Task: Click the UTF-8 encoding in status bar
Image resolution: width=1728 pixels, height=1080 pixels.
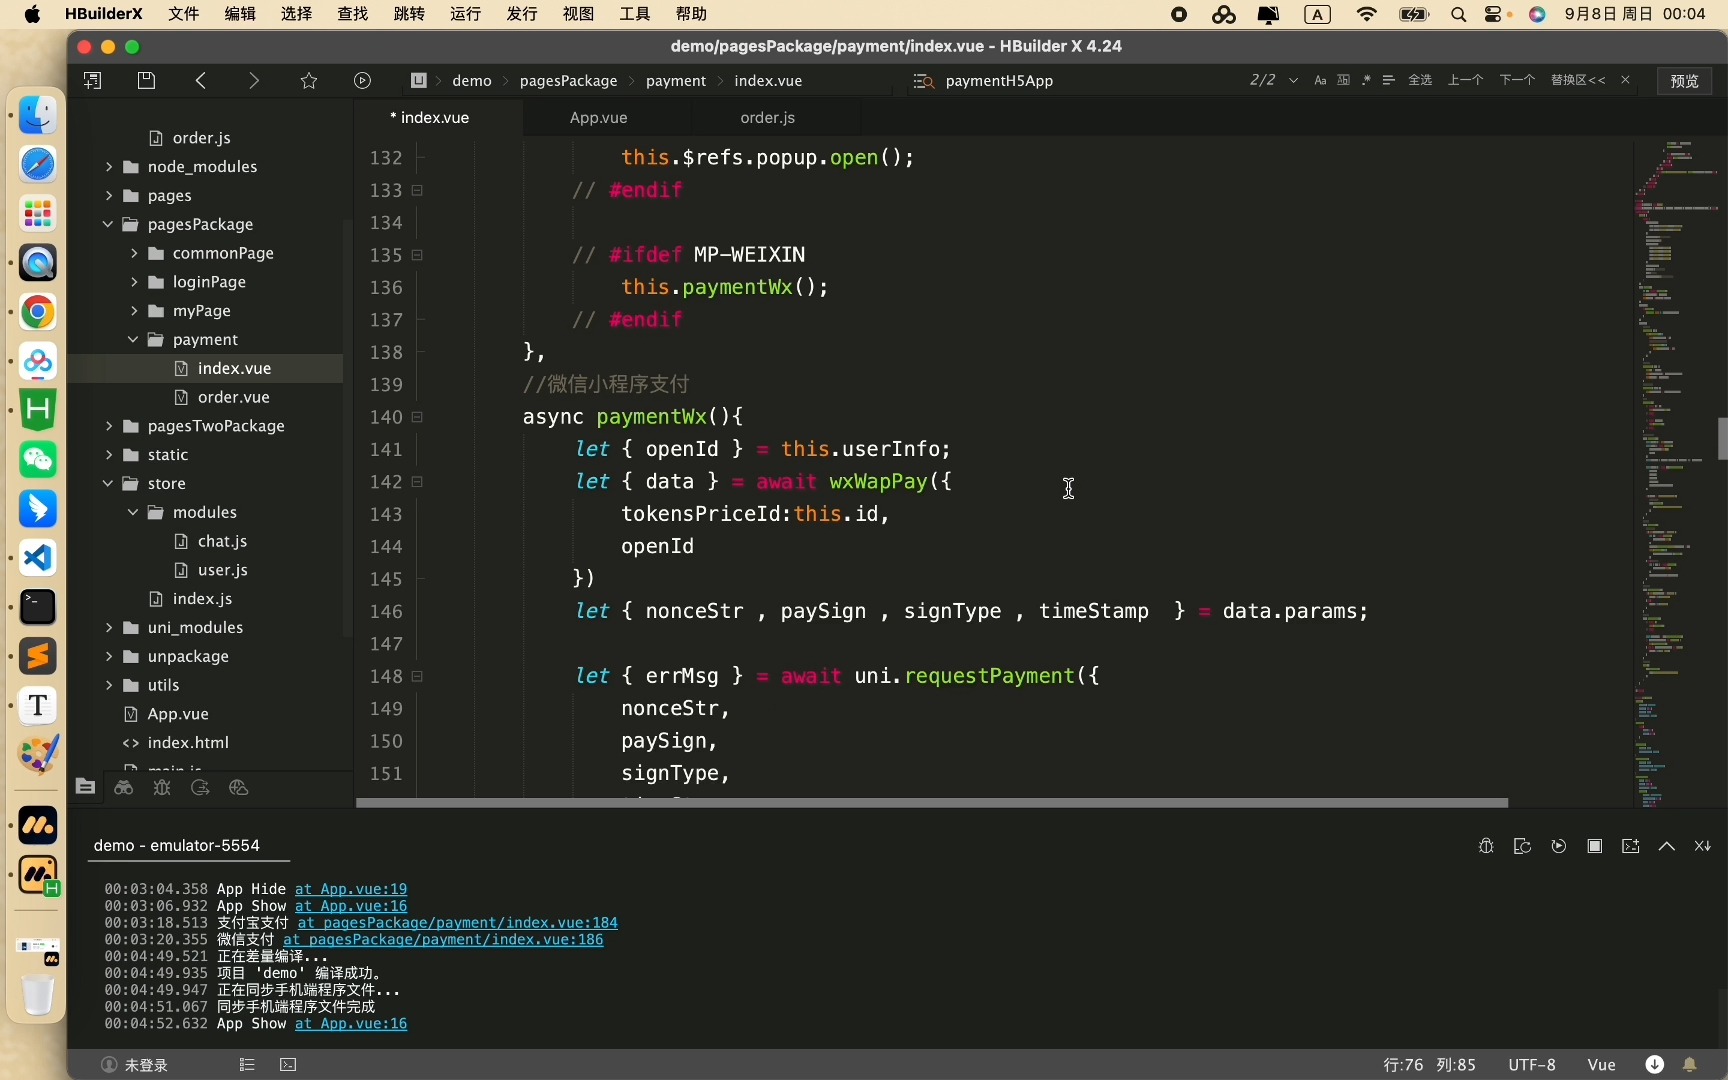Action: click(1532, 1065)
